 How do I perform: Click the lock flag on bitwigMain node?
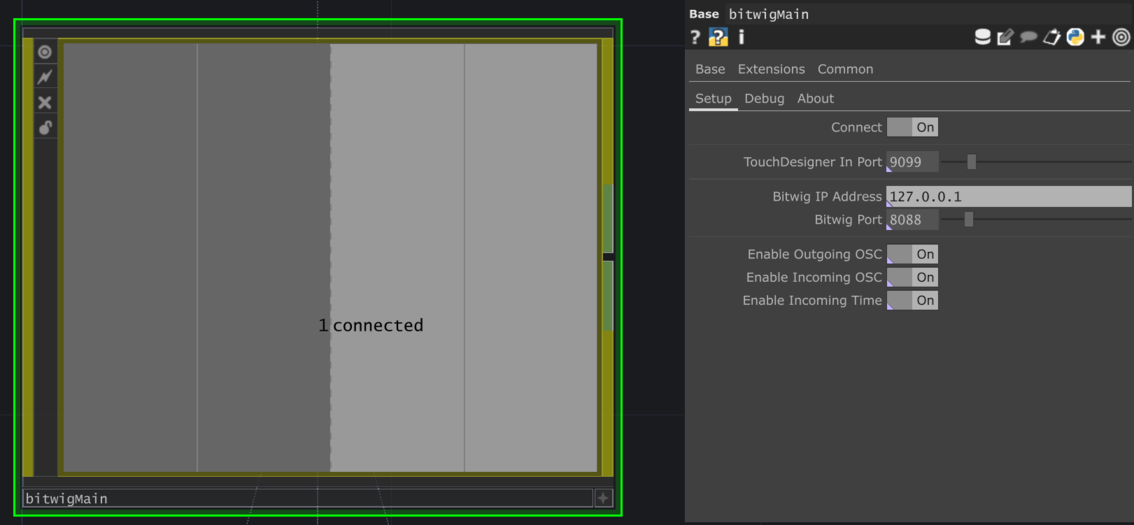(45, 127)
